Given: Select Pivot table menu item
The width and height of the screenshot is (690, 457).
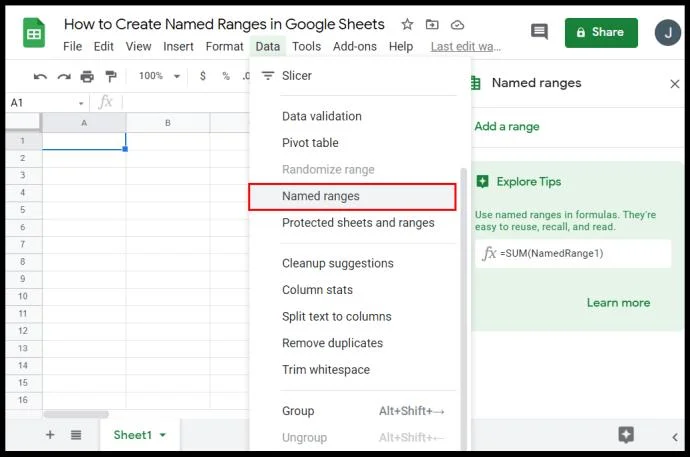Looking at the screenshot, I should click(x=354, y=143).
